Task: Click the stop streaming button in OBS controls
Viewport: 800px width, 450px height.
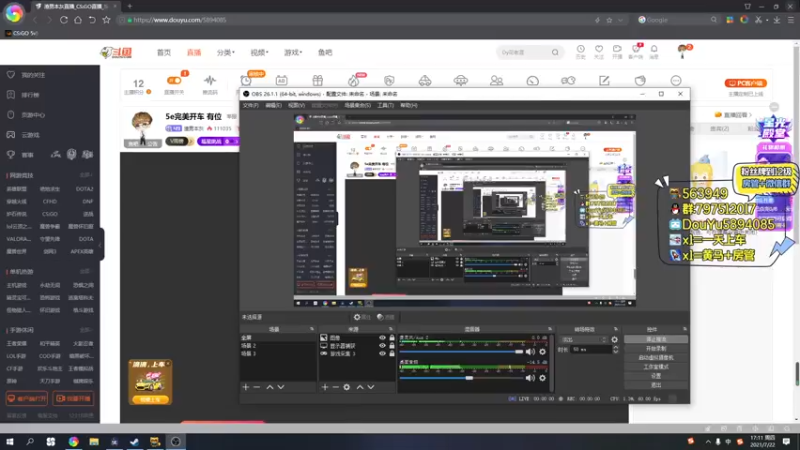Action: click(656, 339)
